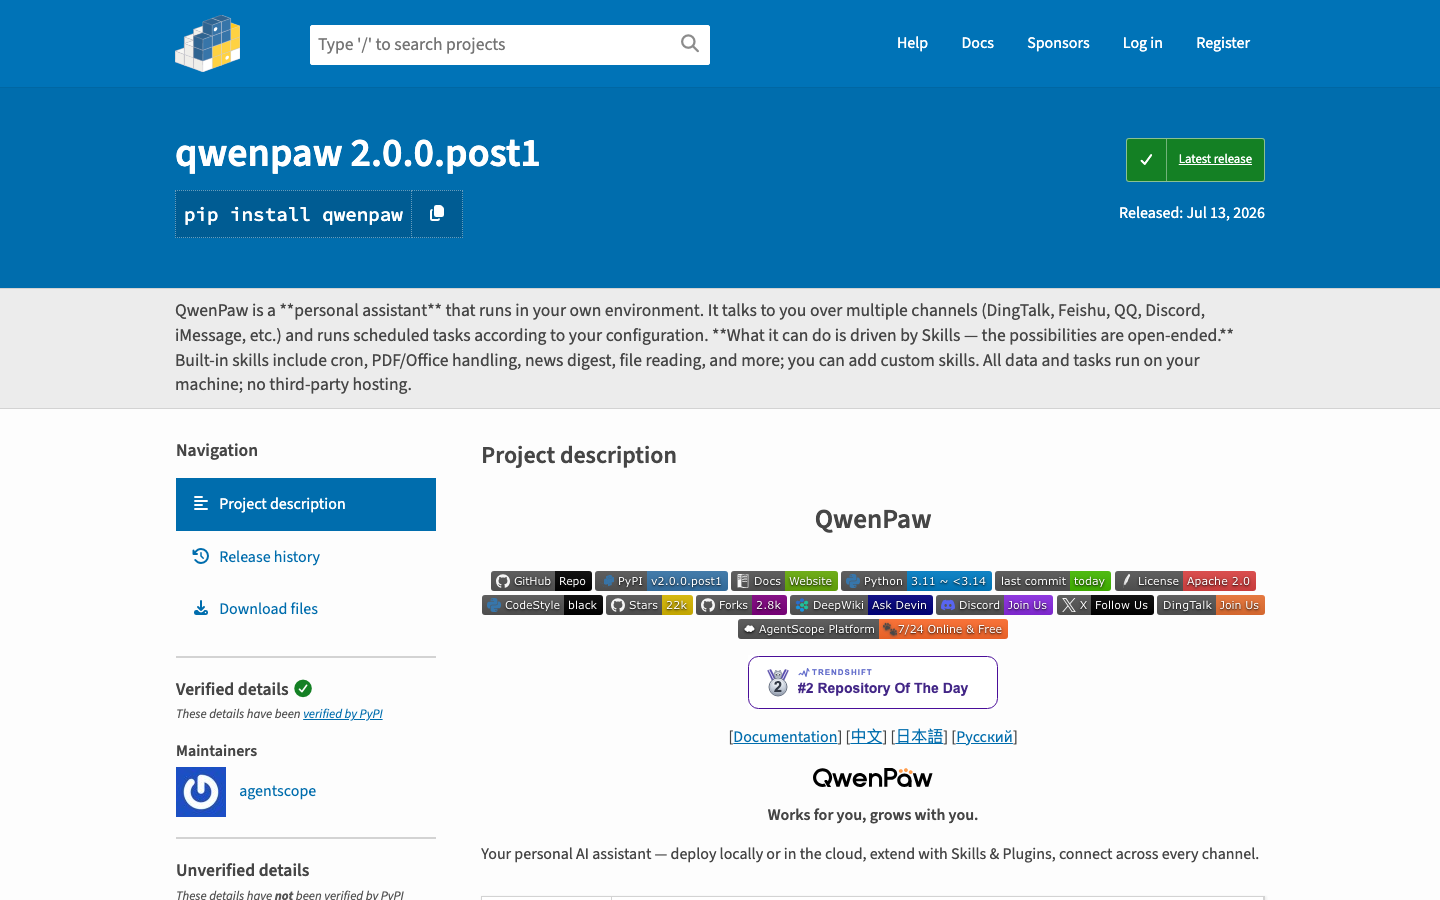Open the DeepWiki Ask Devin badge
Viewport: 1440px width, 900px height.
(861, 605)
